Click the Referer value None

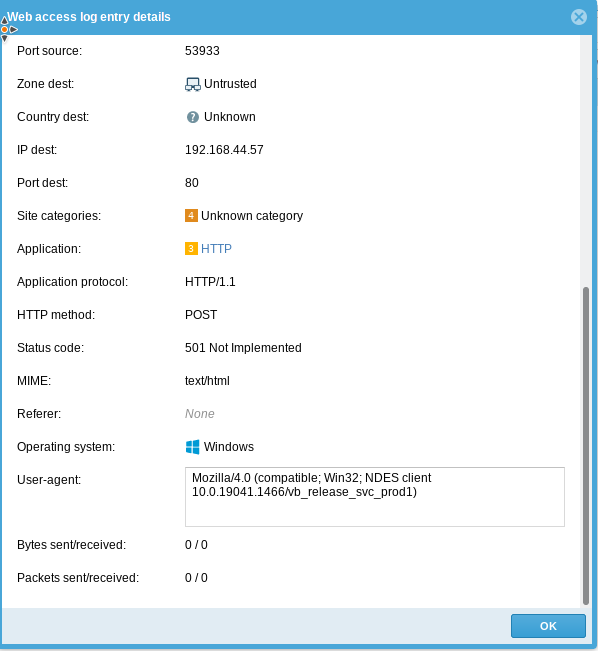tap(200, 414)
